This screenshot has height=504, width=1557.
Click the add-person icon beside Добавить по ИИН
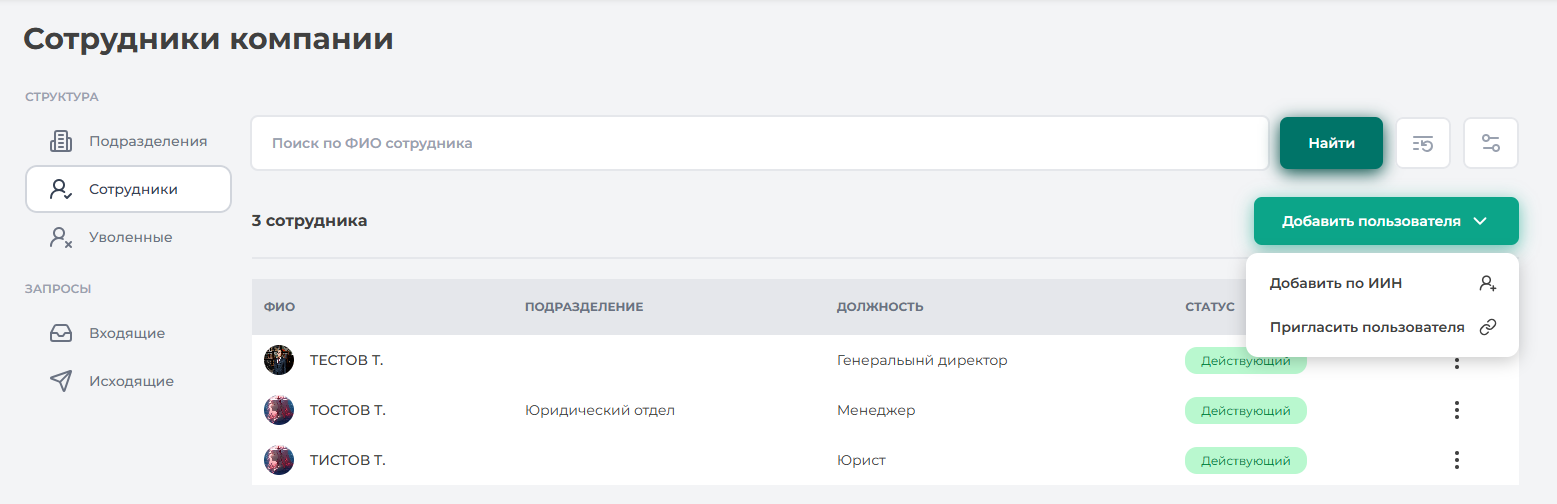pyautogui.click(x=1487, y=283)
